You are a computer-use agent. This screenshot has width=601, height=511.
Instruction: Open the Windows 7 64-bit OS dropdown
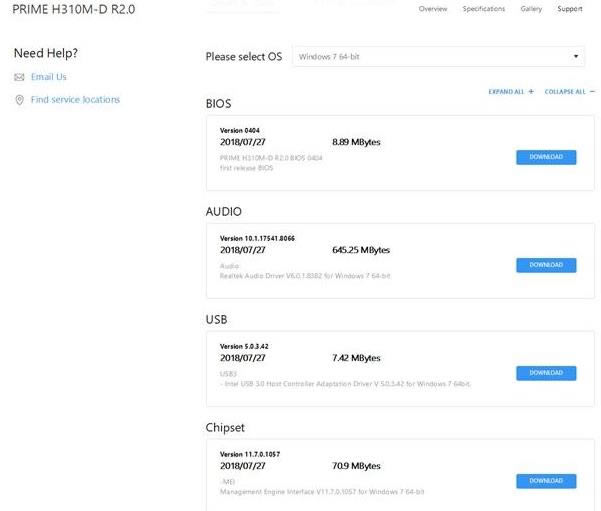pyautogui.click(x=440, y=57)
